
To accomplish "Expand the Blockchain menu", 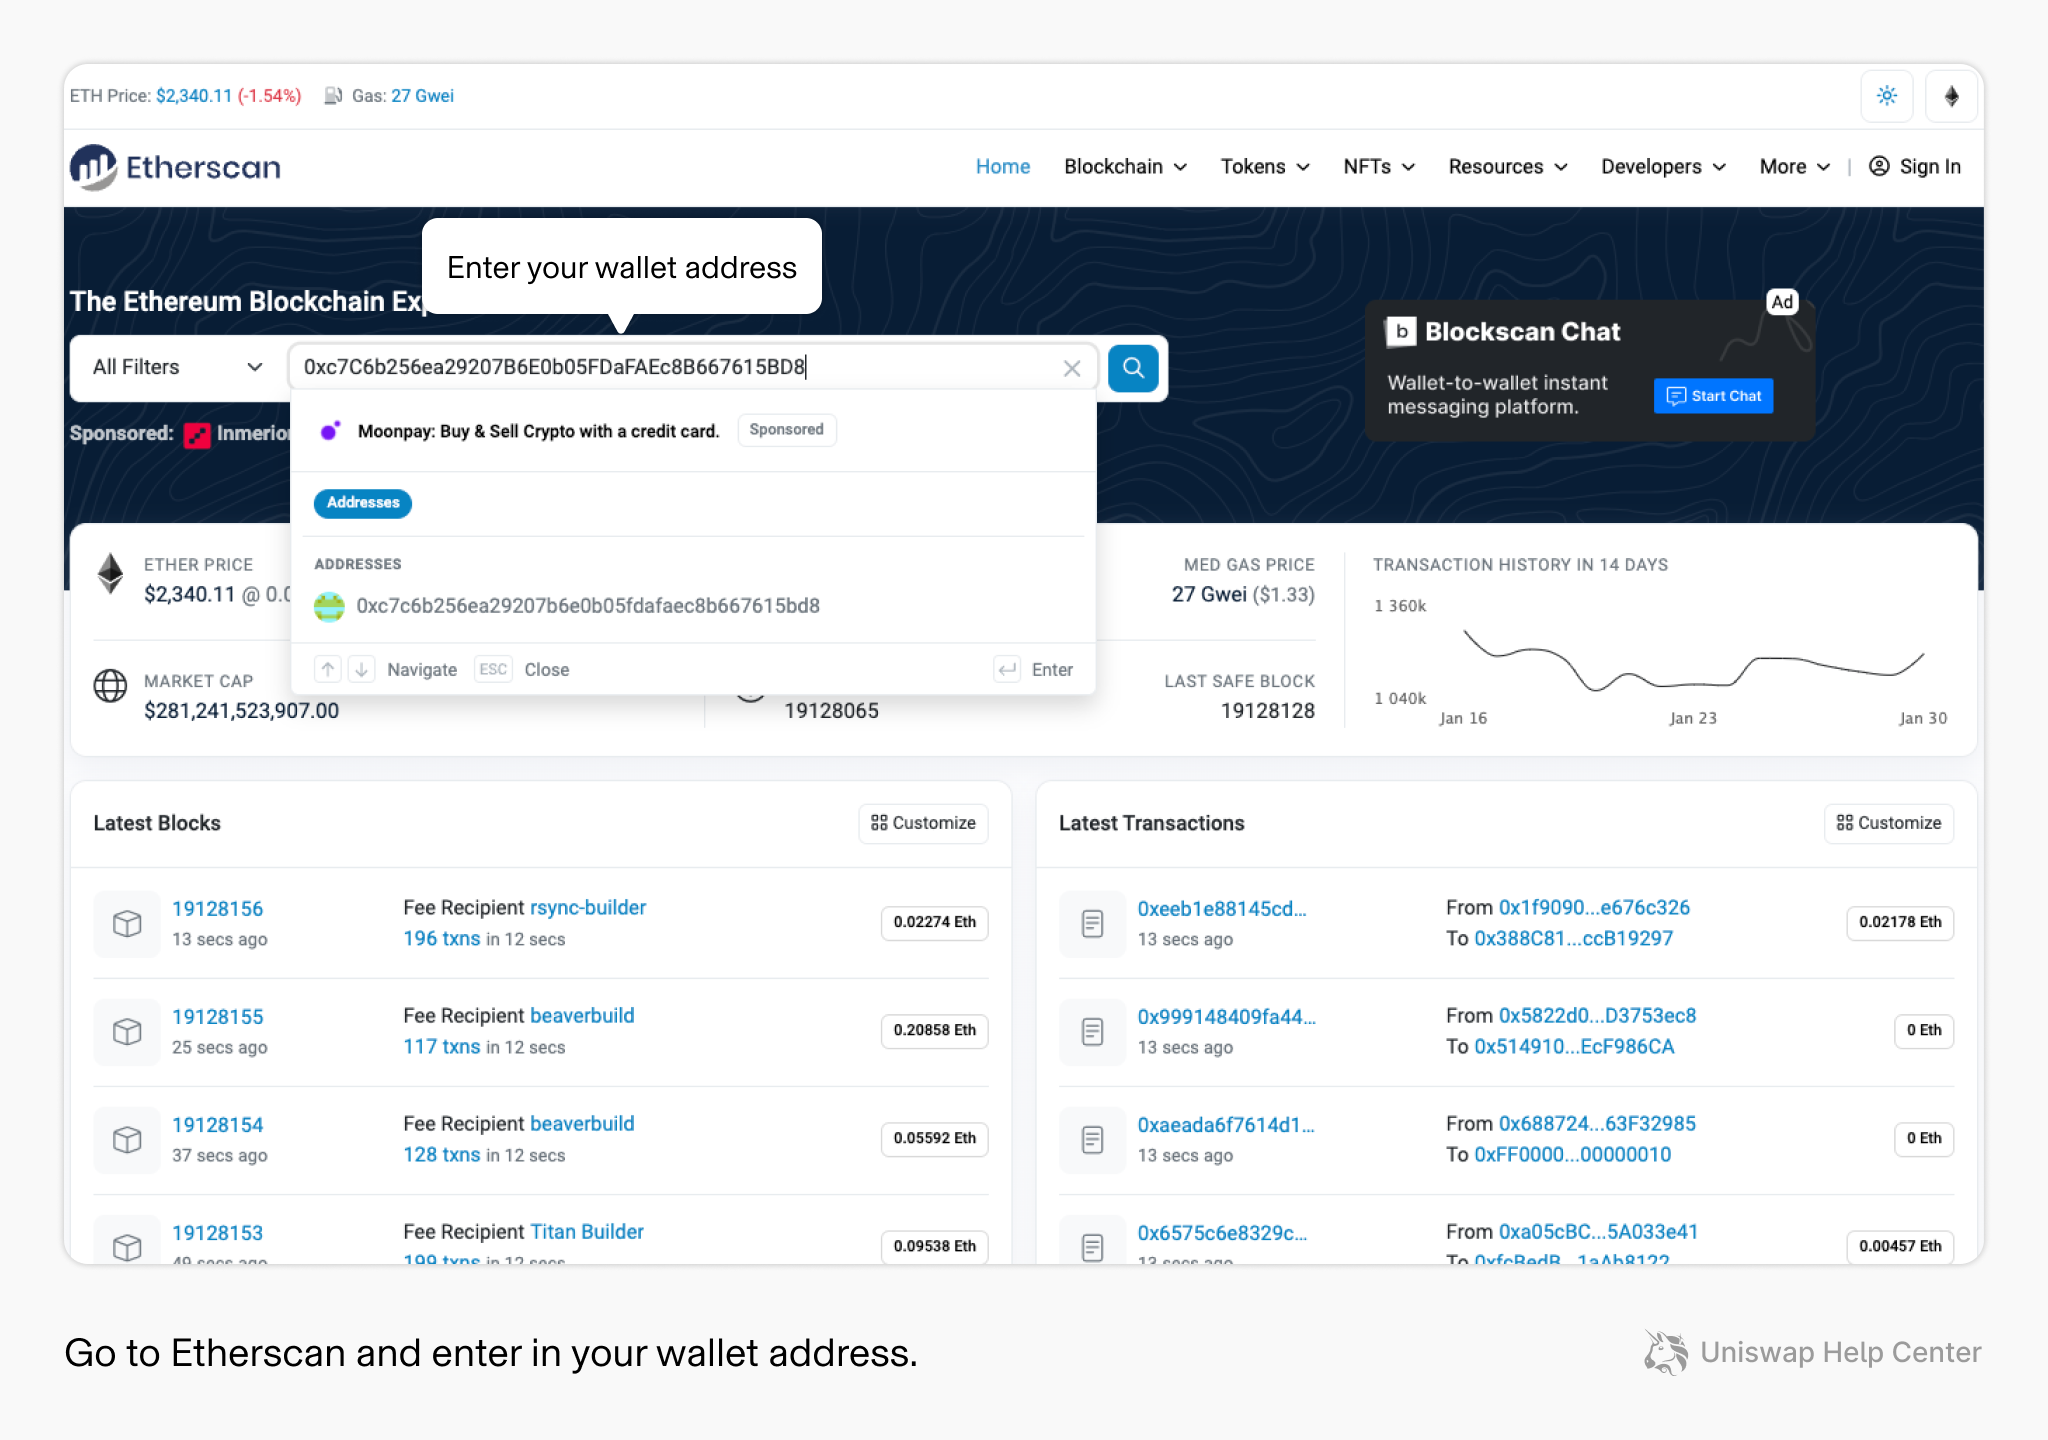I will click(x=1125, y=167).
